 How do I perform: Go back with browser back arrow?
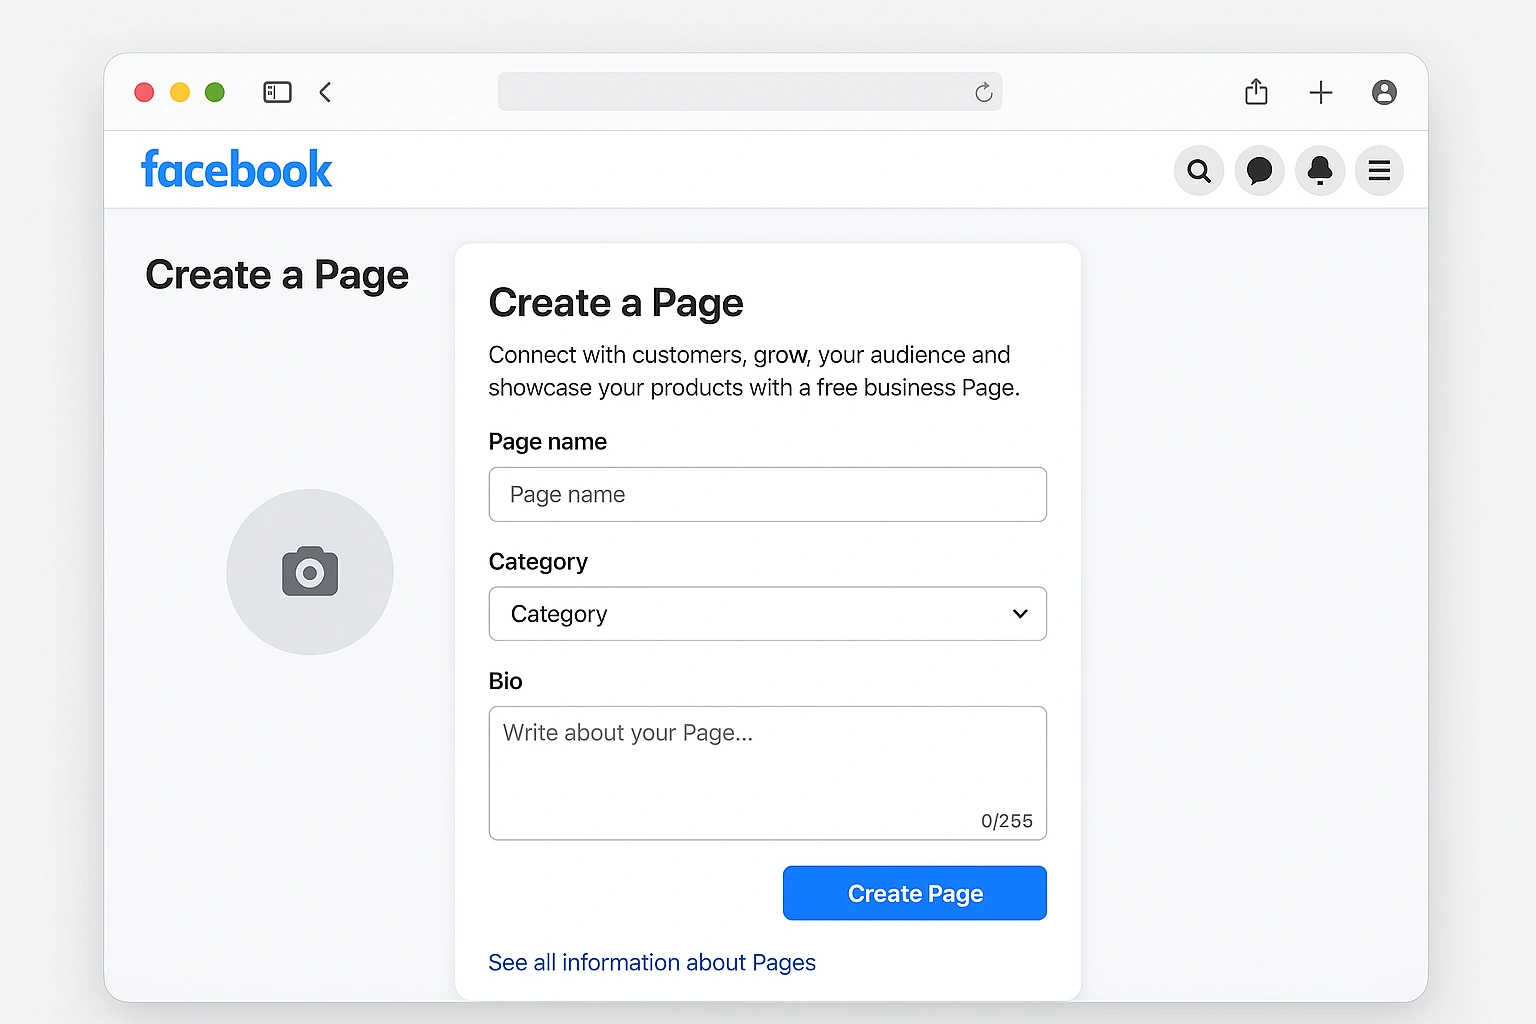click(x=325, y=92)
